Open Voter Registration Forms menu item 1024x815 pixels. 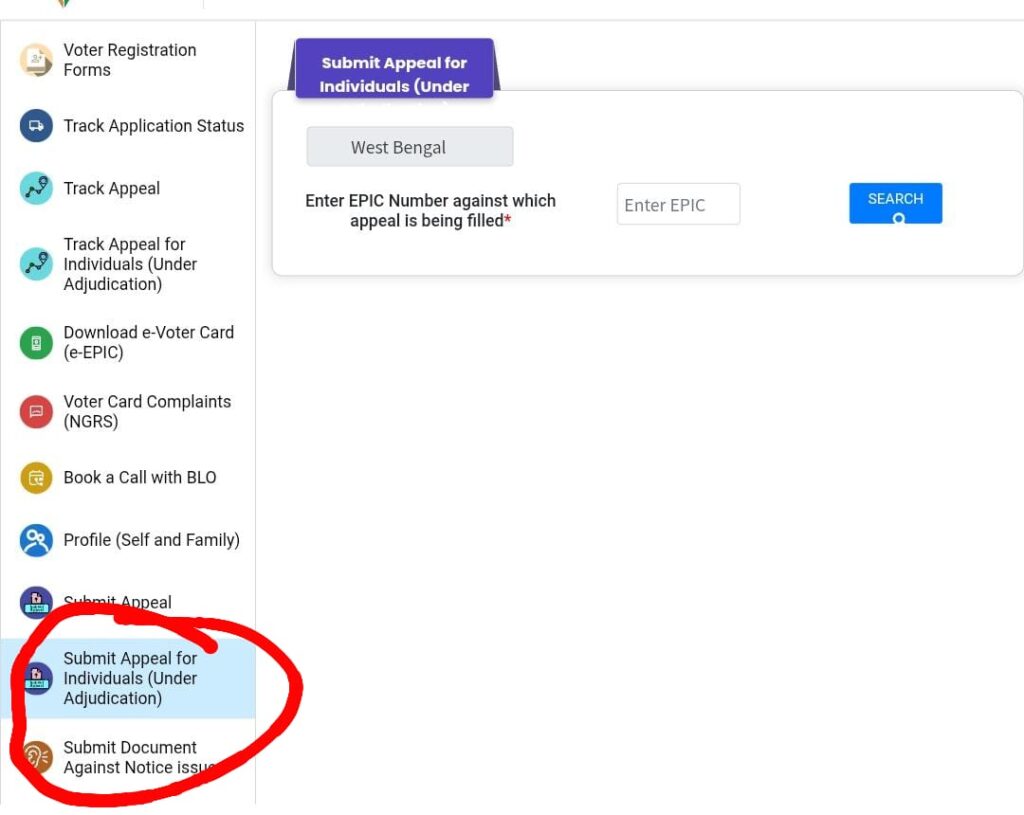[129, 60]
